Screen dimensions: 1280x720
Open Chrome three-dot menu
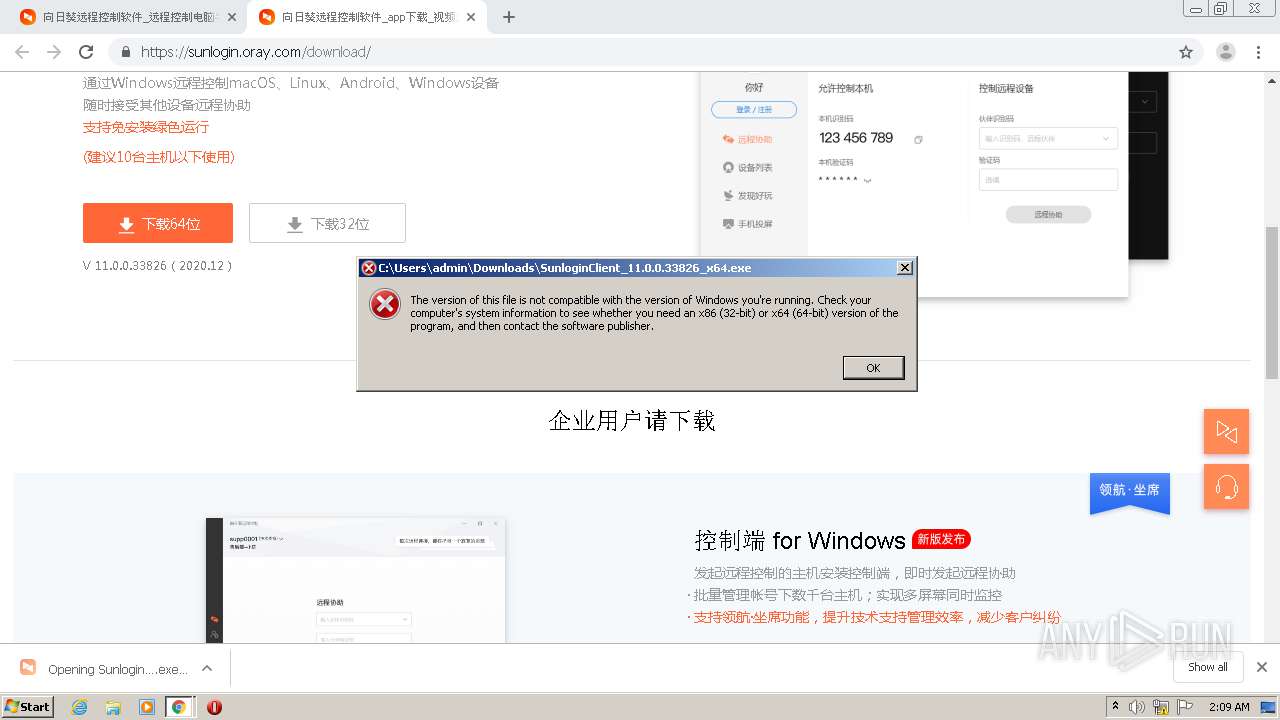[x=1258, y=52]
